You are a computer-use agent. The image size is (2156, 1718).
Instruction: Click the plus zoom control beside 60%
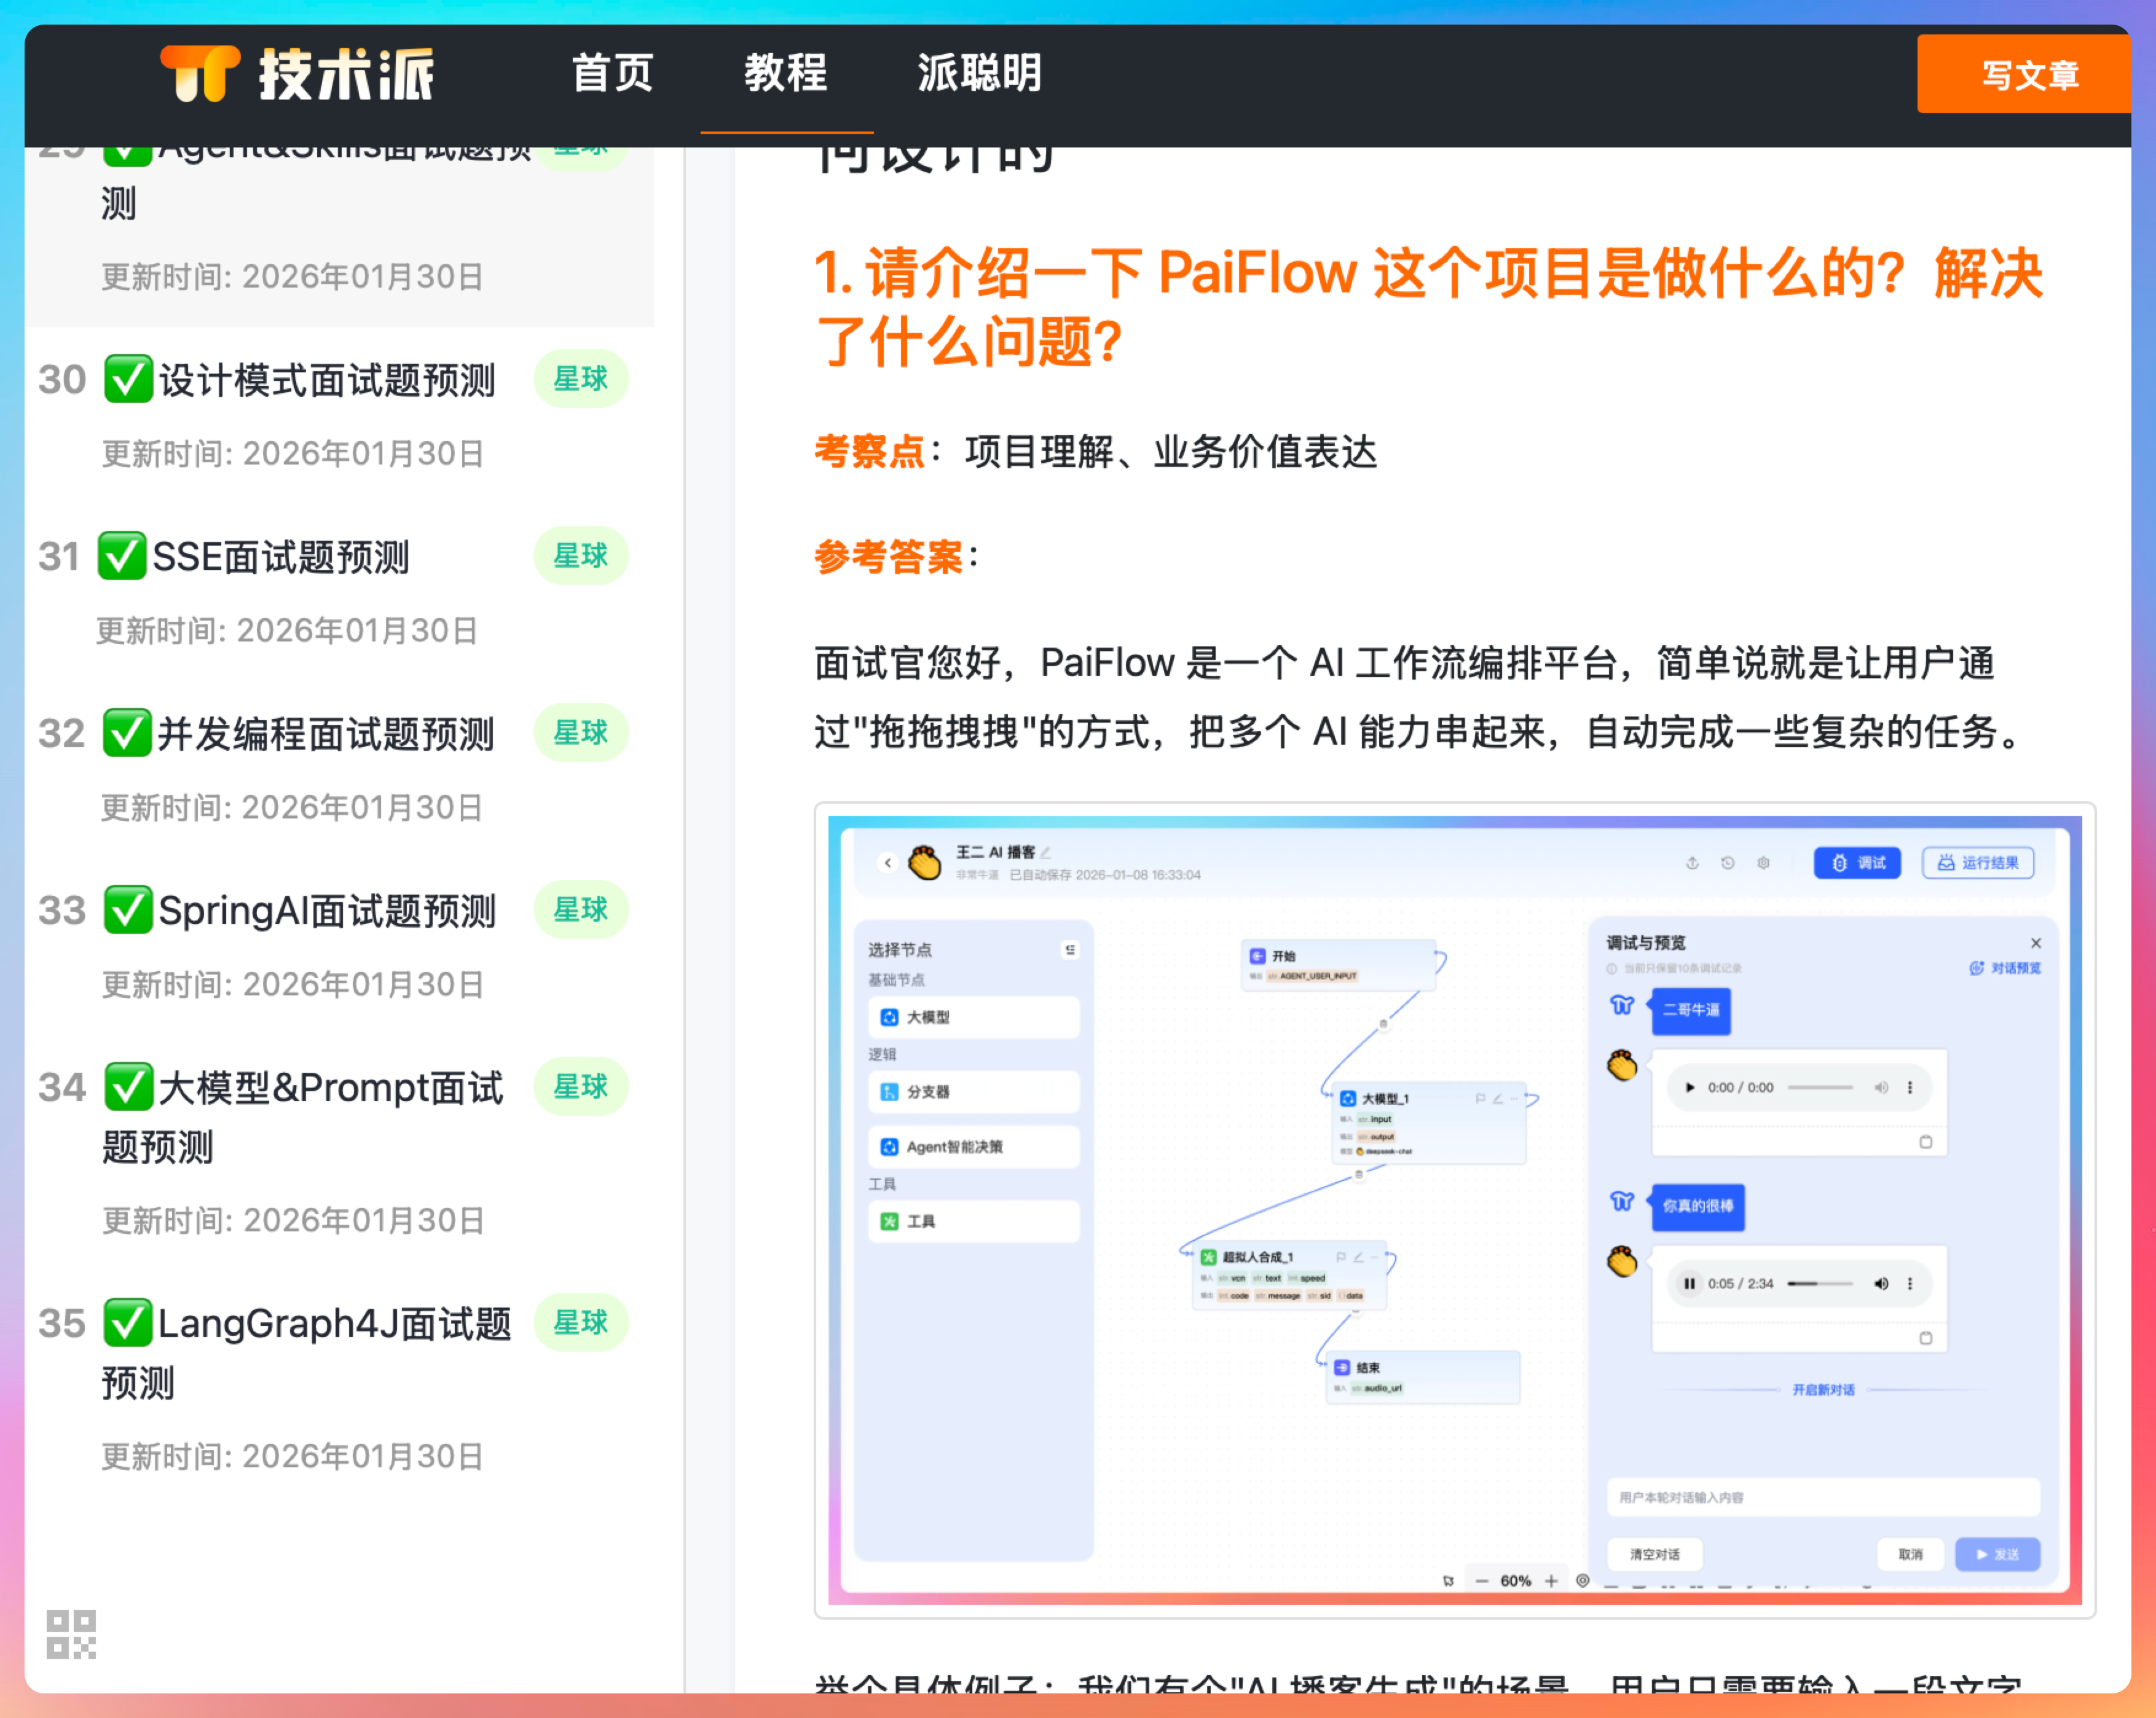point(1551,1581)
